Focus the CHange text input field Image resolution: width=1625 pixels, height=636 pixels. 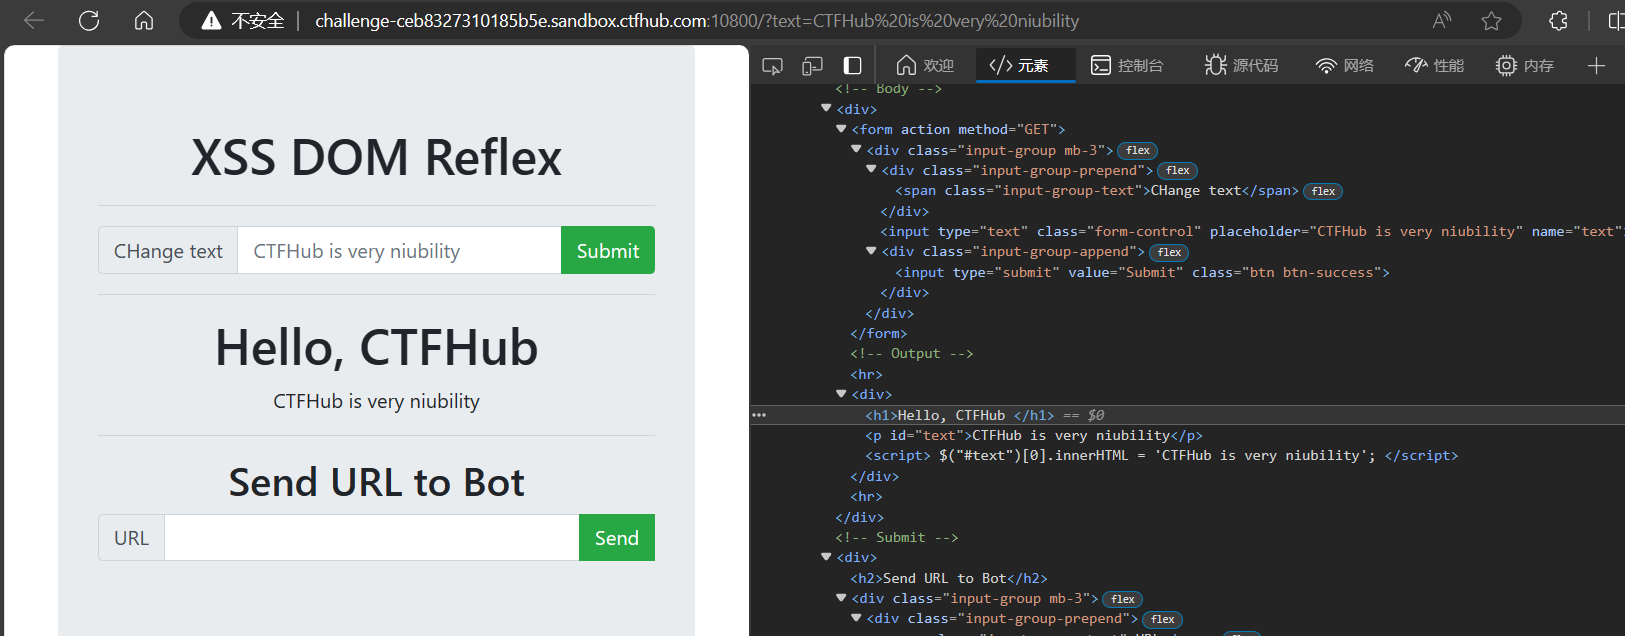click(399, 250)
